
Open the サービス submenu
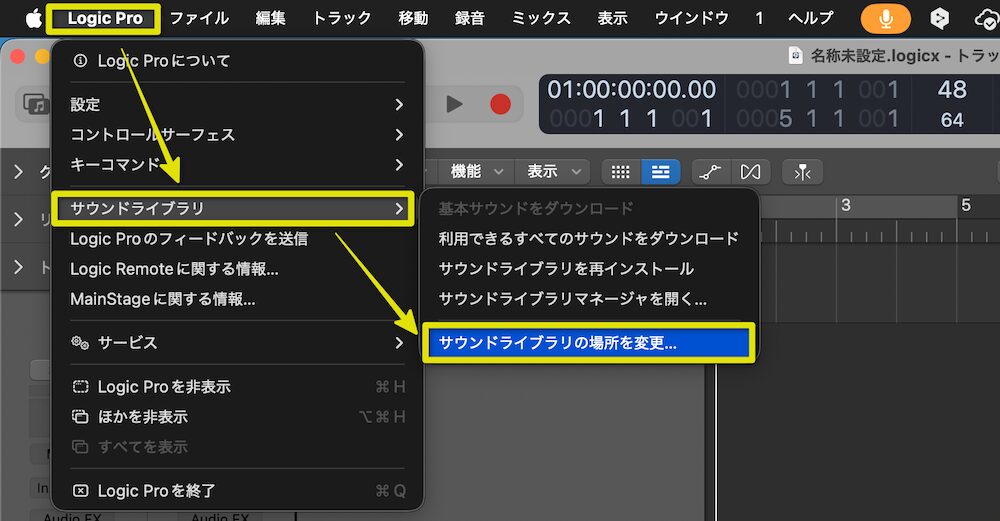tap(237, 342)
